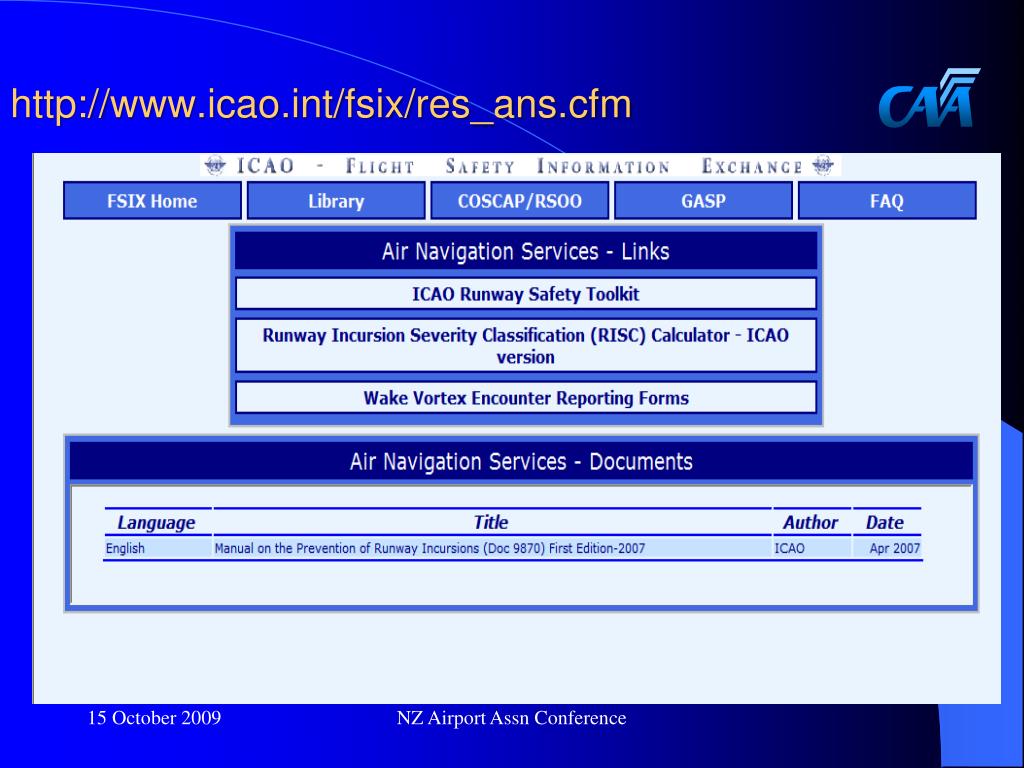The image size is (1024, 768).
Task: Click the NZ Airport Assn Conference footer text
Action: (x=511, y=718)
